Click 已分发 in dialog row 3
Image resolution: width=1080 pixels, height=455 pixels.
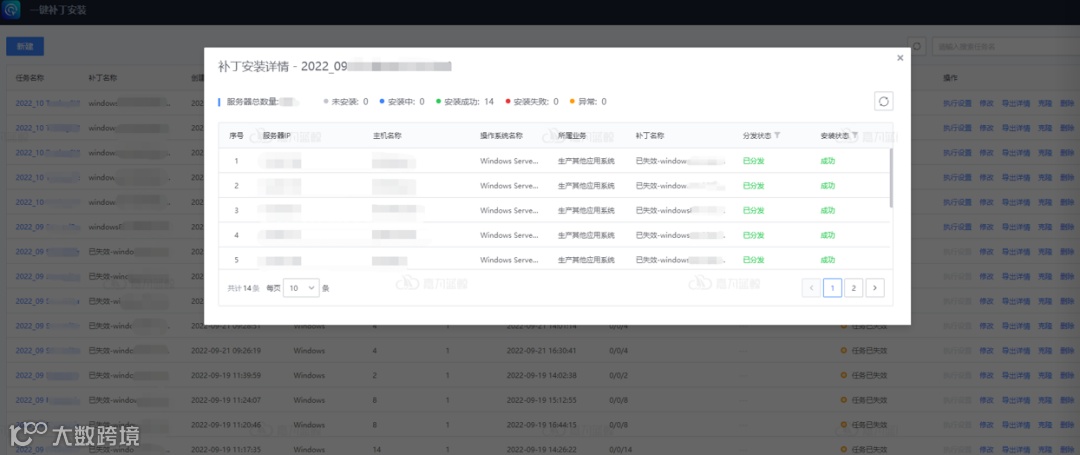pyautogui.click(x=753, y=211)
